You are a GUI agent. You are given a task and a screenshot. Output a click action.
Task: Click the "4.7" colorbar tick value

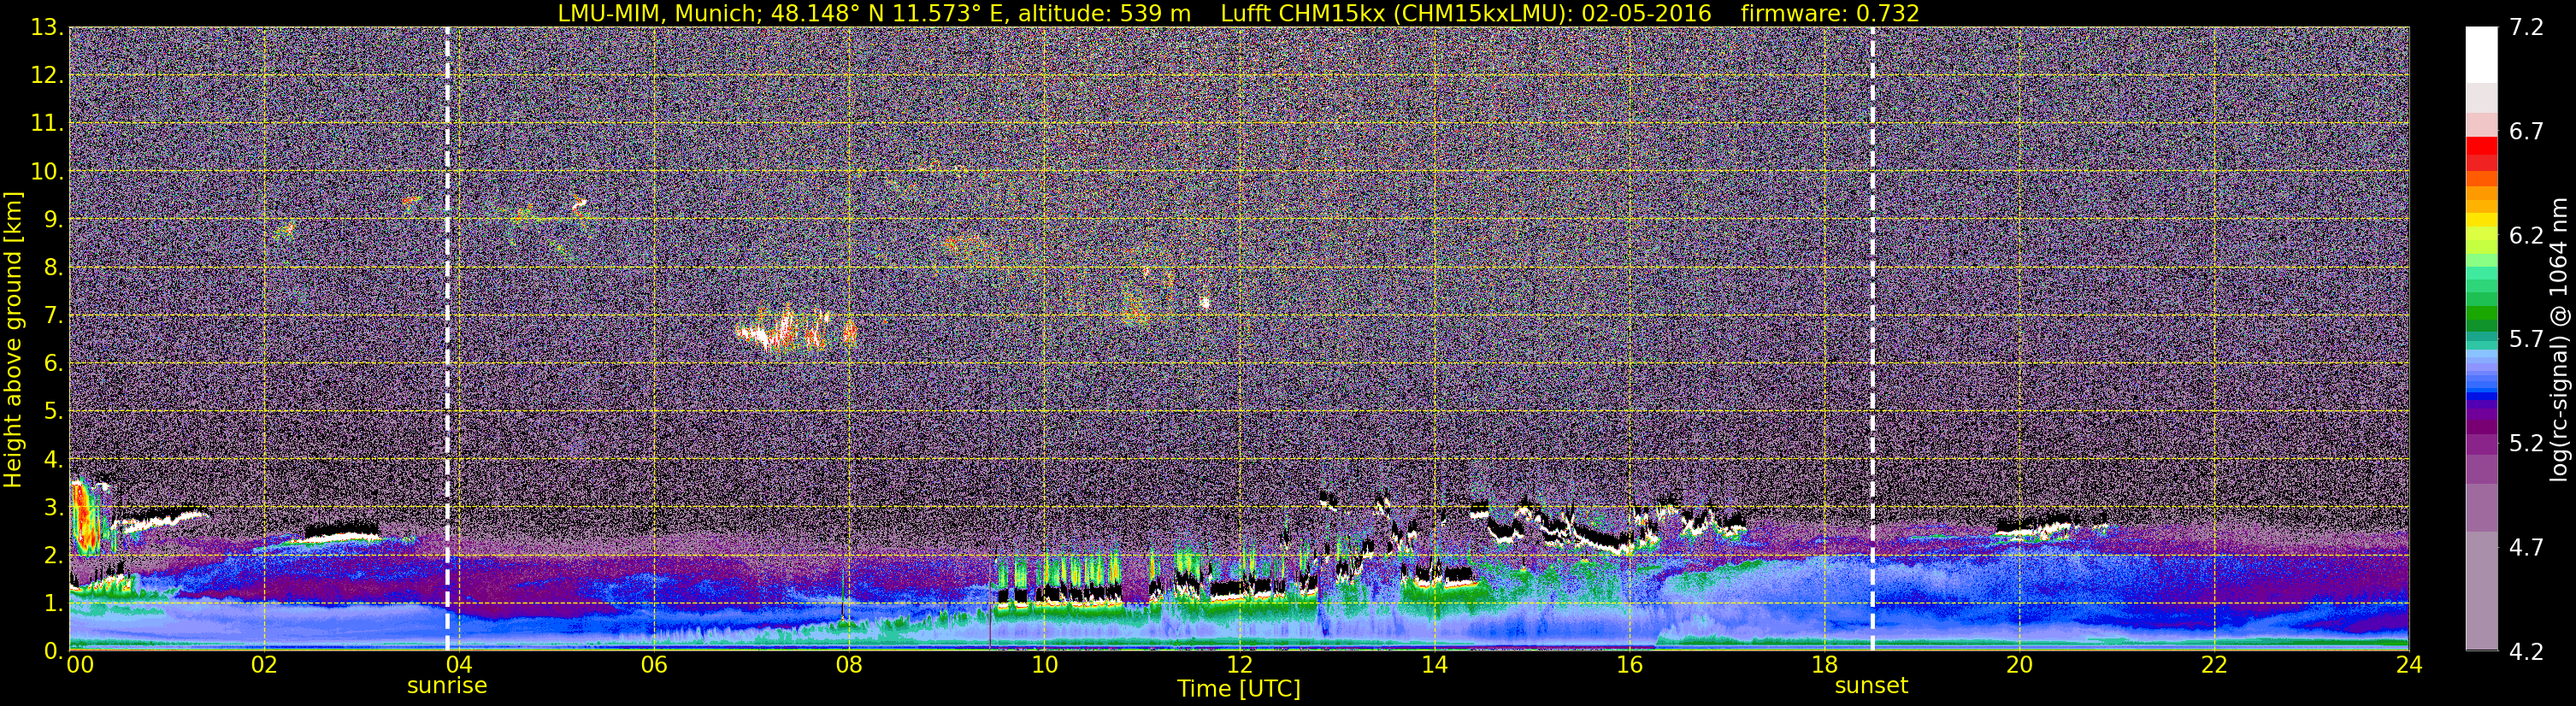tap(2526, 547)
